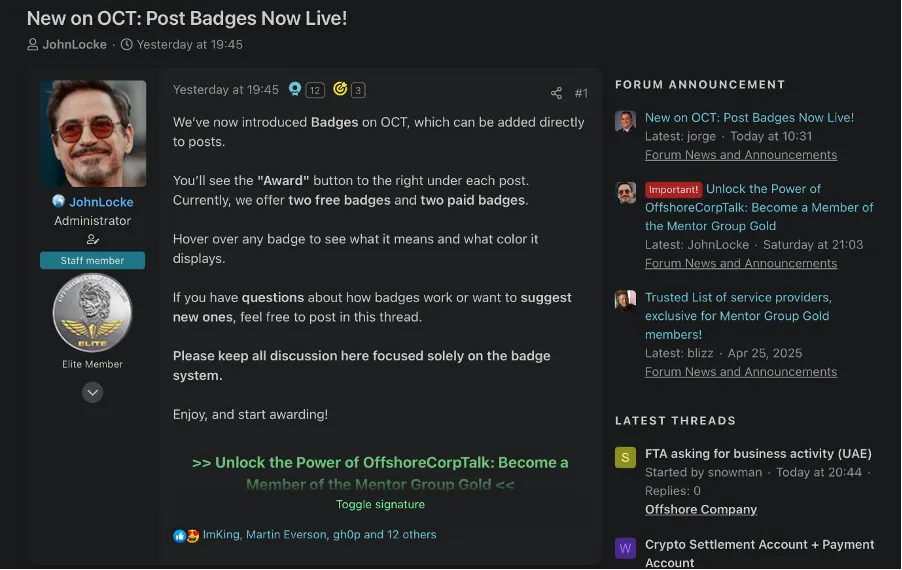Screen dimensions: 902x570
Task: Open JohnLocke's profile from thread header author
Action: pos(74,44)
